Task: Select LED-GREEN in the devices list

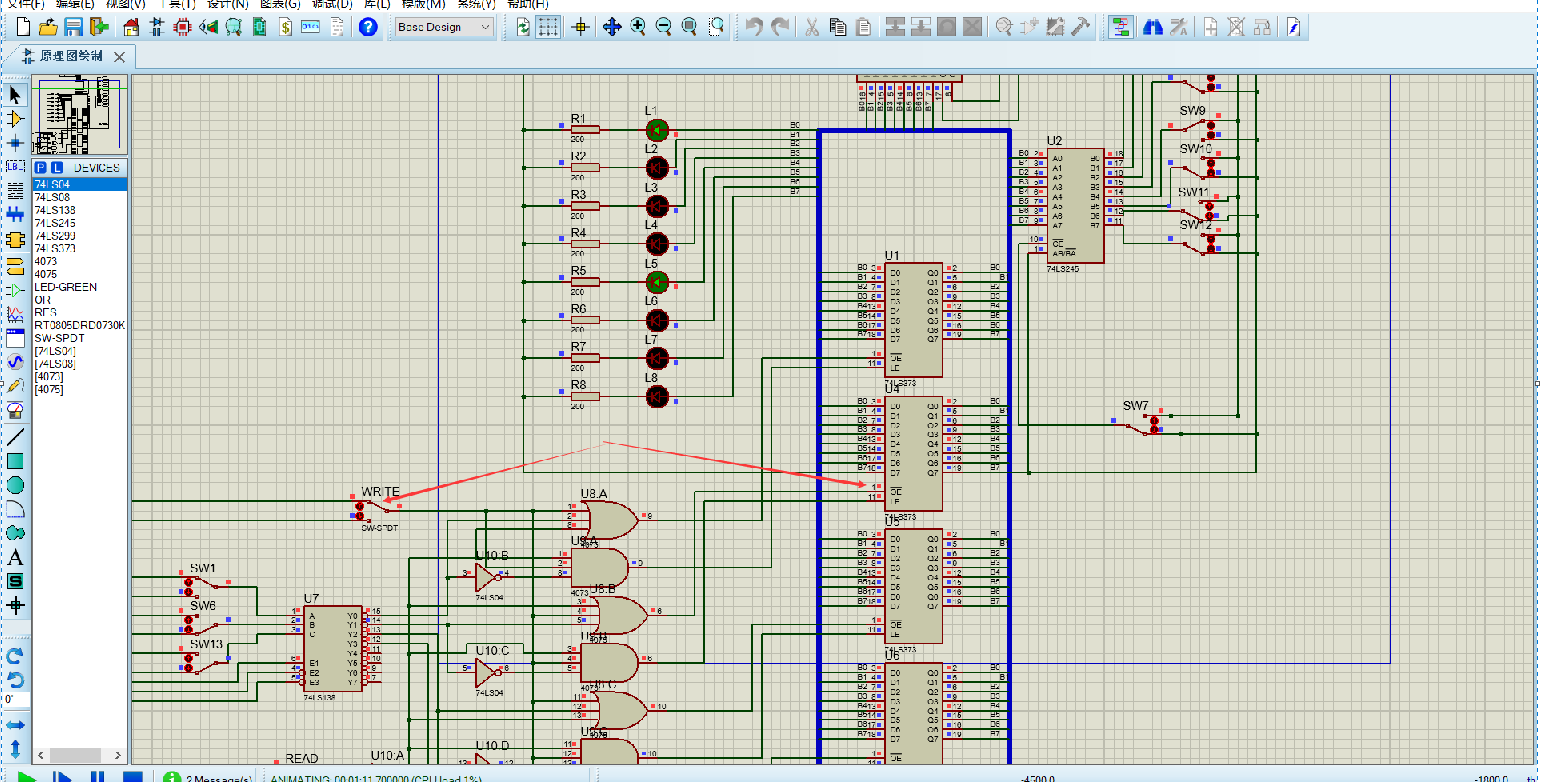Action: pos(66,287)
